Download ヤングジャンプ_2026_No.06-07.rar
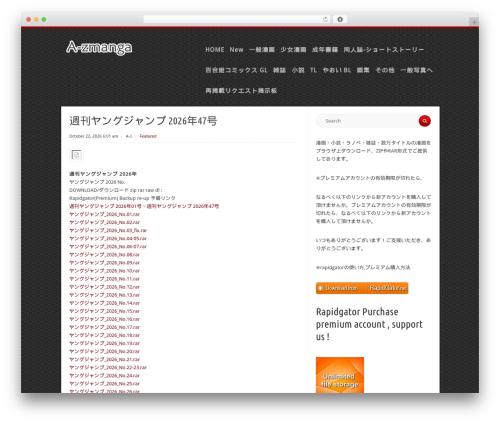The height and width of the screenshot is (423, 500). pyautogui.click(x=108, y=247)
